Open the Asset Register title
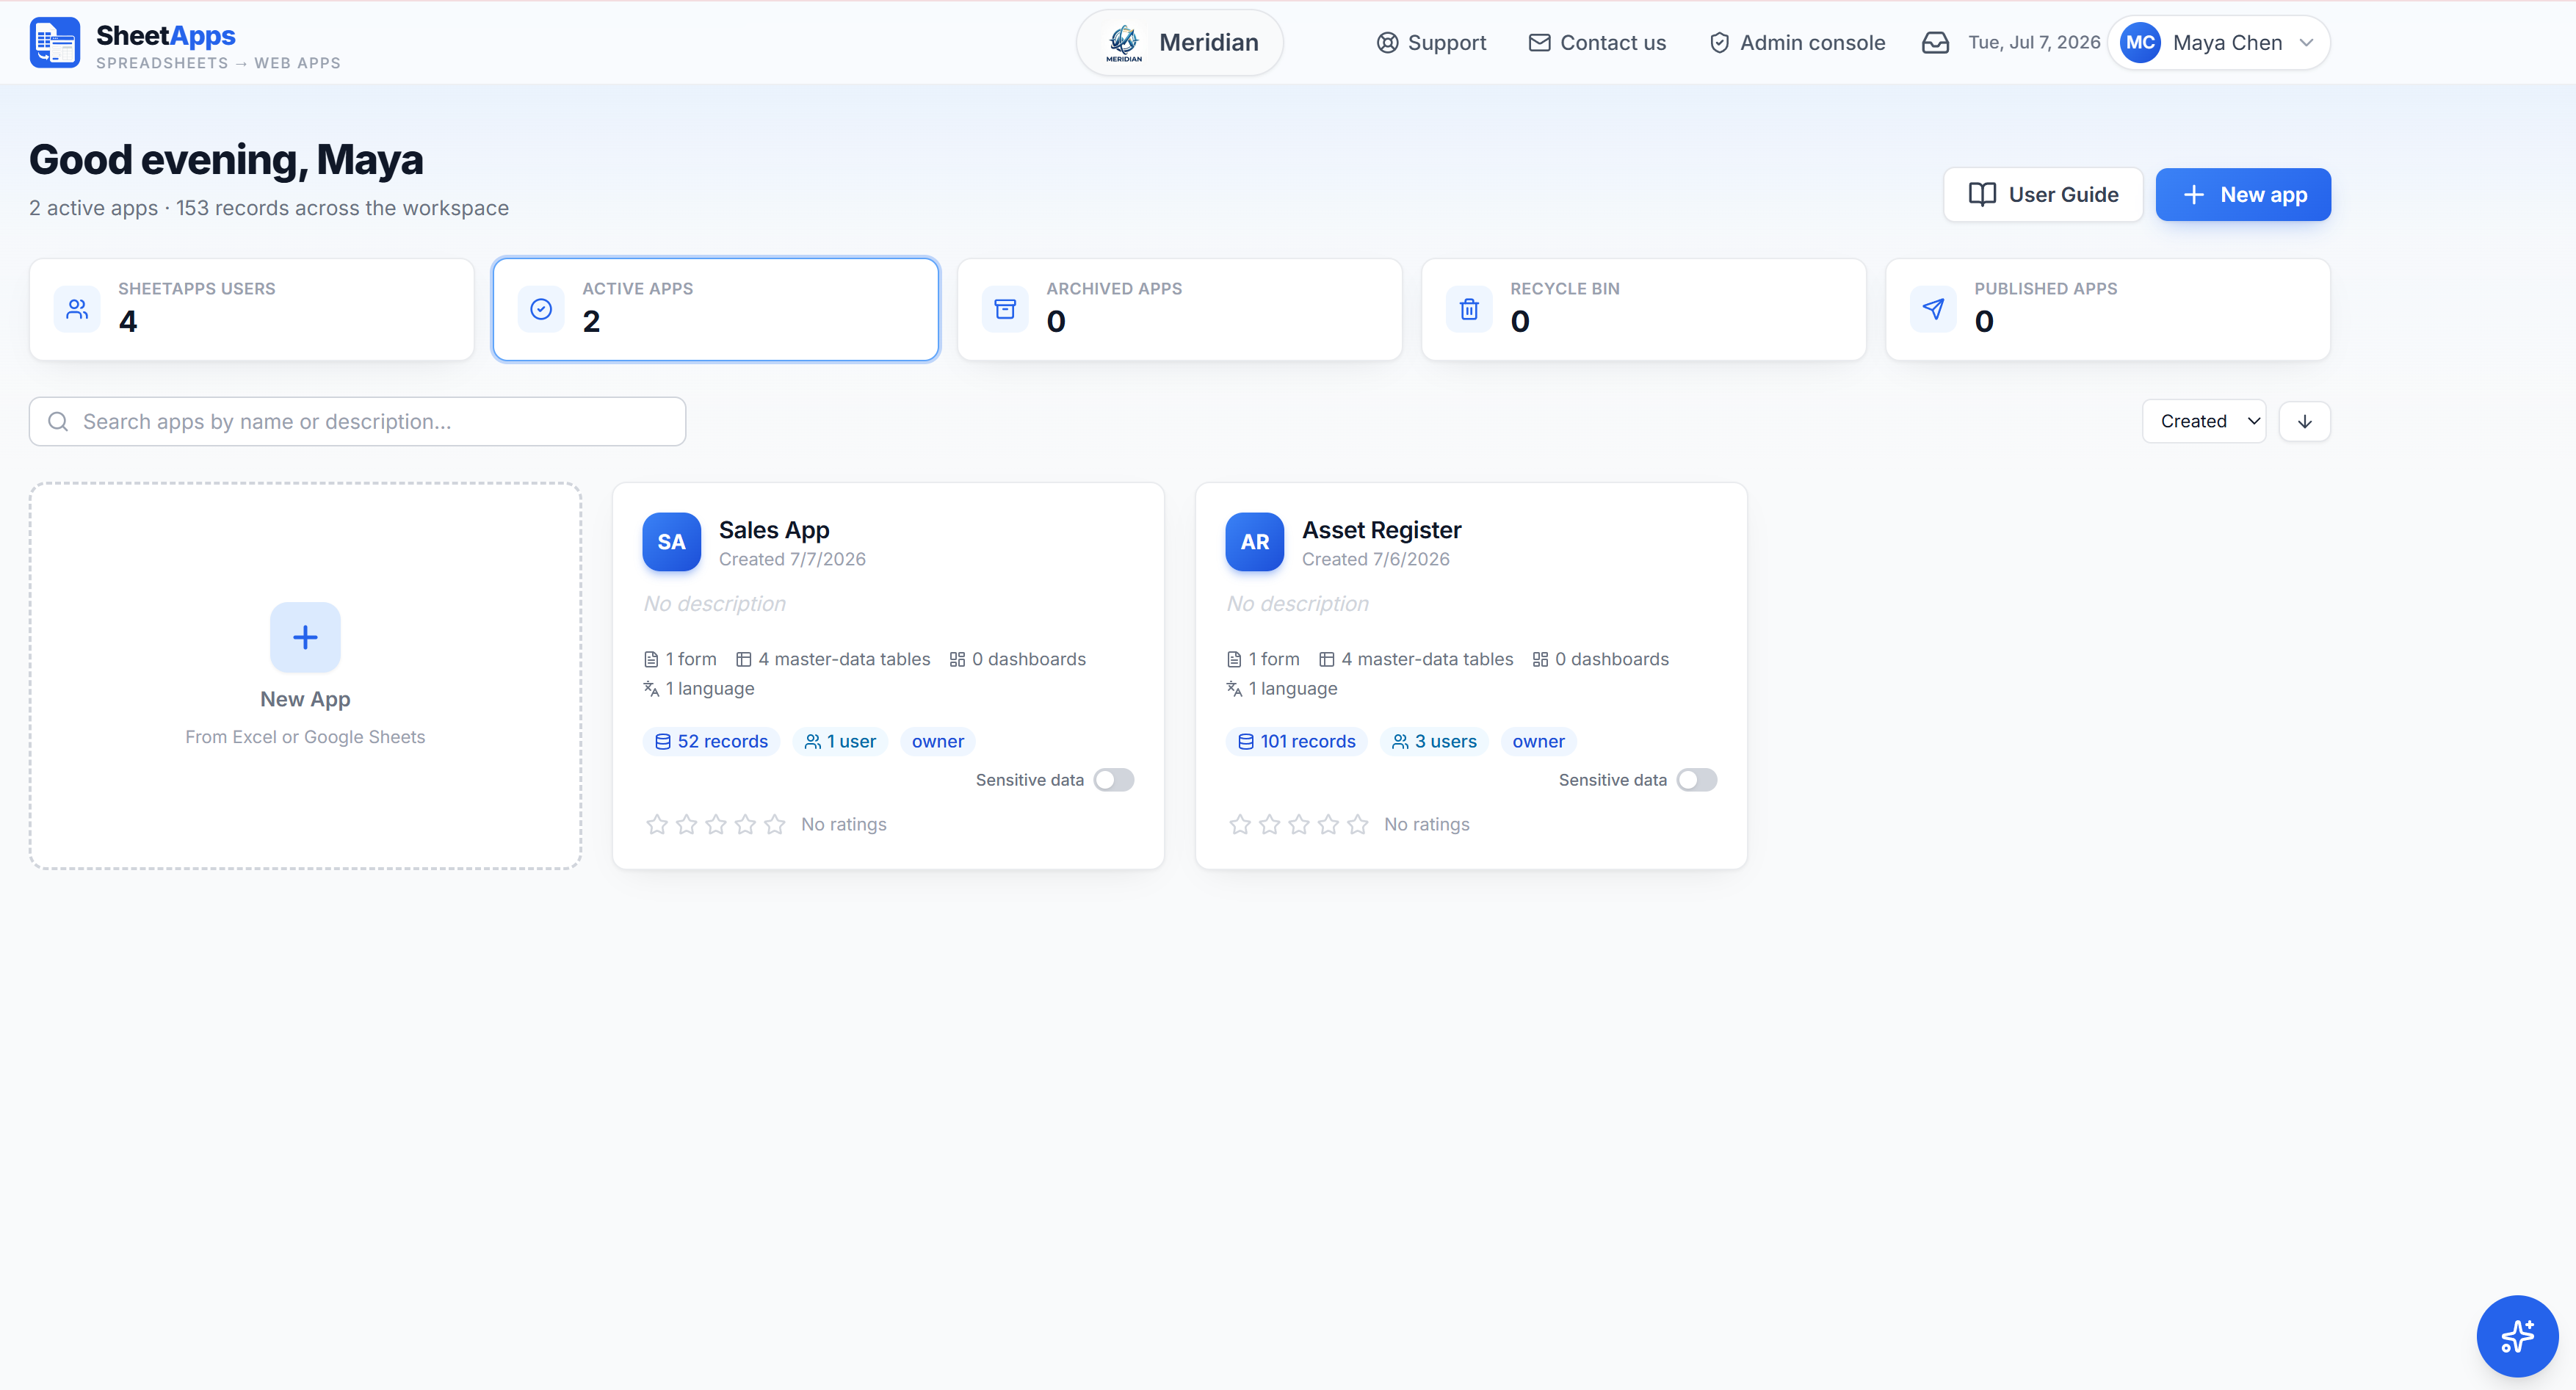The image size is (2576, 1390). [1381, 530]
